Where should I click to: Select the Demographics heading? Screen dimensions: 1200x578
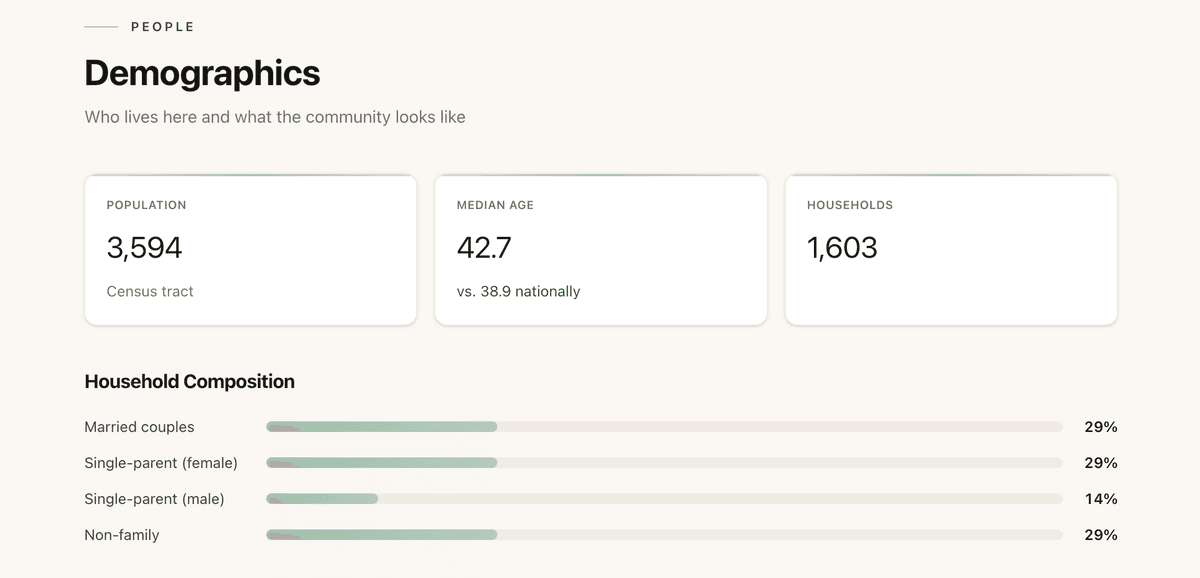click(x=202, y=73)
